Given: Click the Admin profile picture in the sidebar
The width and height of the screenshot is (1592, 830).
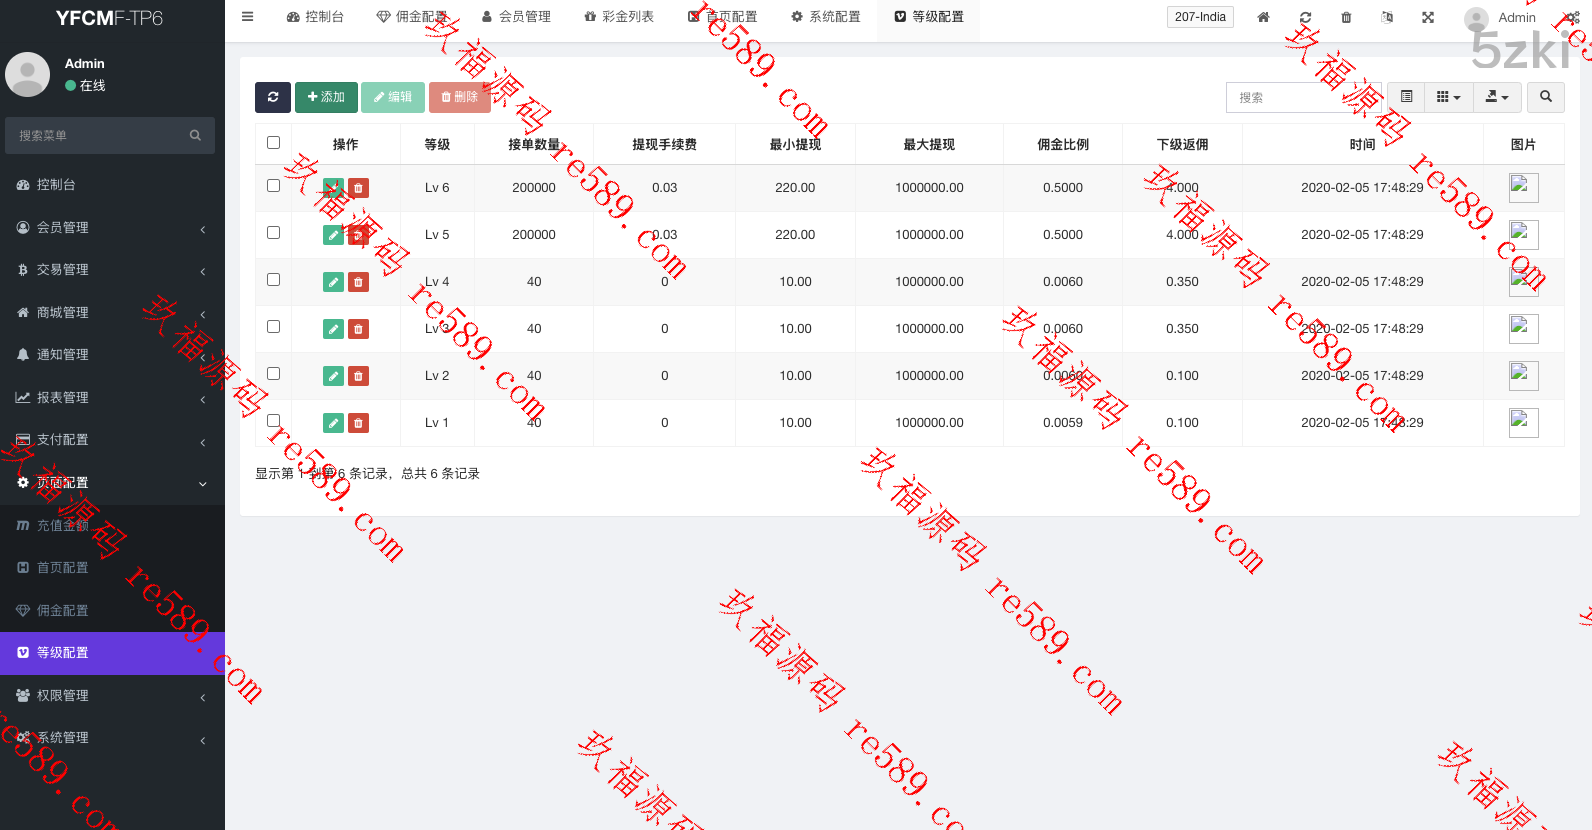Looking at the screenshot, I should [28, 74].
